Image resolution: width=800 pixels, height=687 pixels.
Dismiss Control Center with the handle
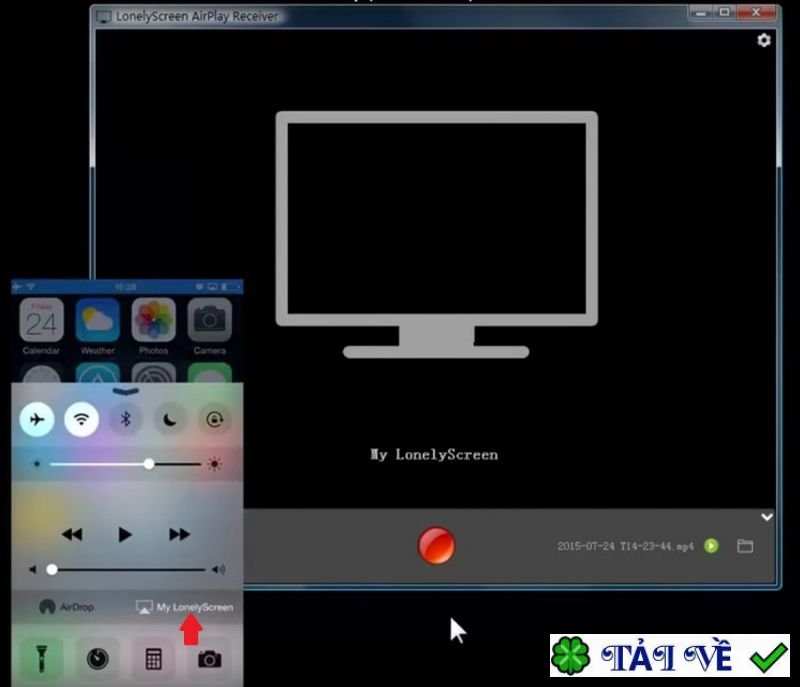pyautogui.click(x=126, y=391)
